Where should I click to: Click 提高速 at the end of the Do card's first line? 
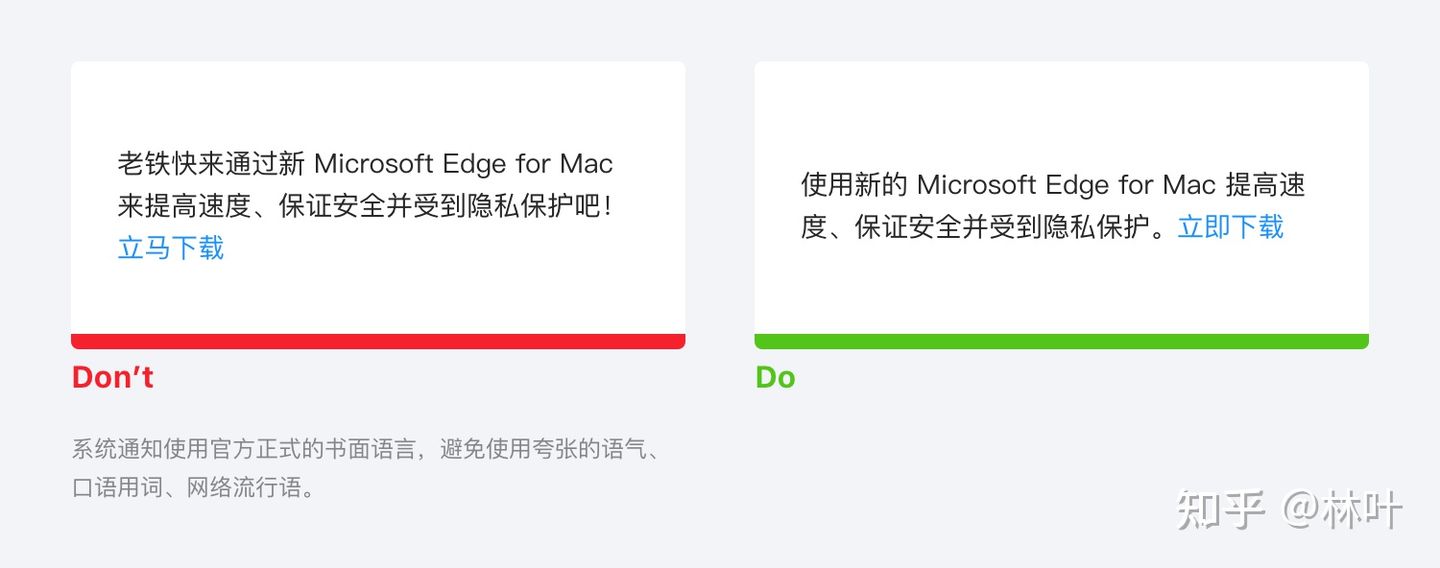[x=1265, y=185]
